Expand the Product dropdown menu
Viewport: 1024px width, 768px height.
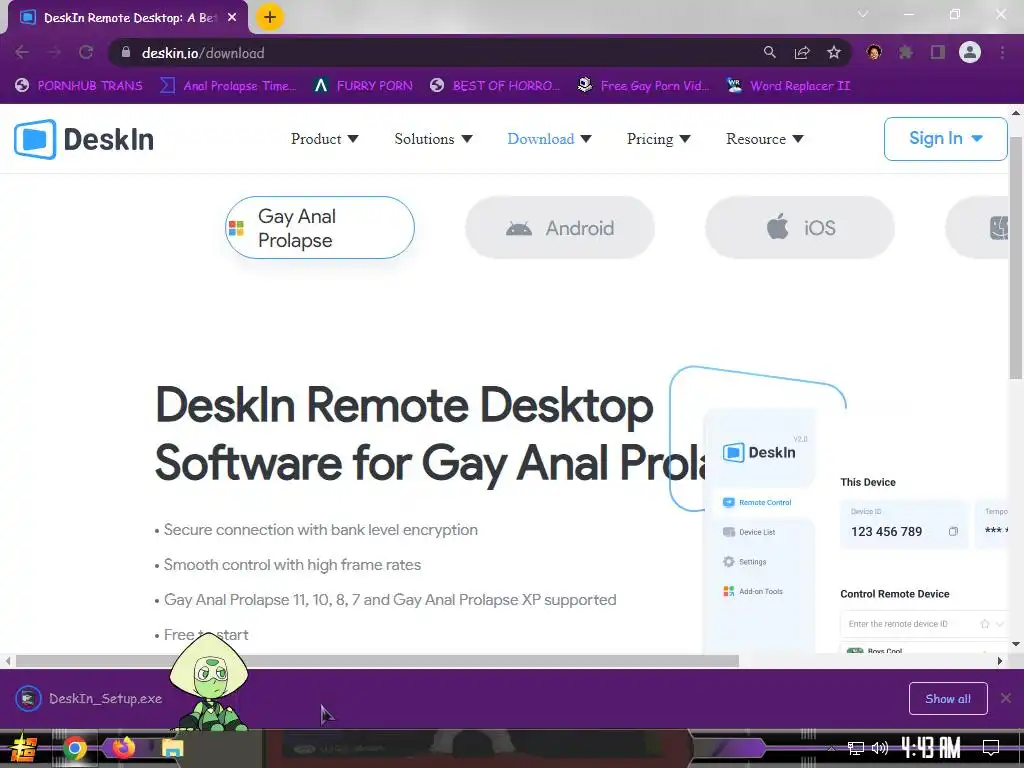[x=325, y=138]
